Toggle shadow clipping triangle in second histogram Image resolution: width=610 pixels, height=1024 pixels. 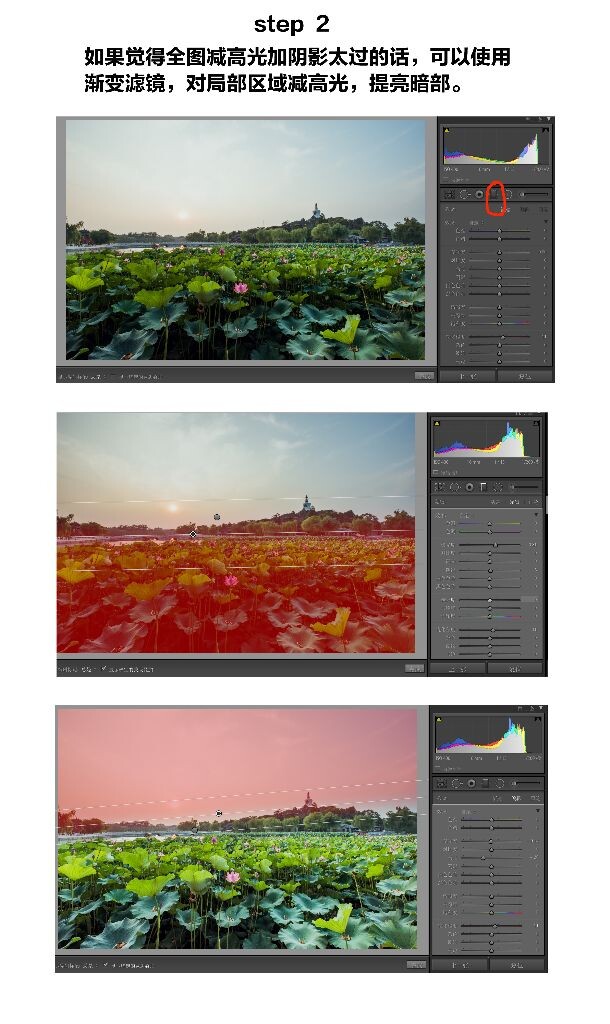click(437, 424)
